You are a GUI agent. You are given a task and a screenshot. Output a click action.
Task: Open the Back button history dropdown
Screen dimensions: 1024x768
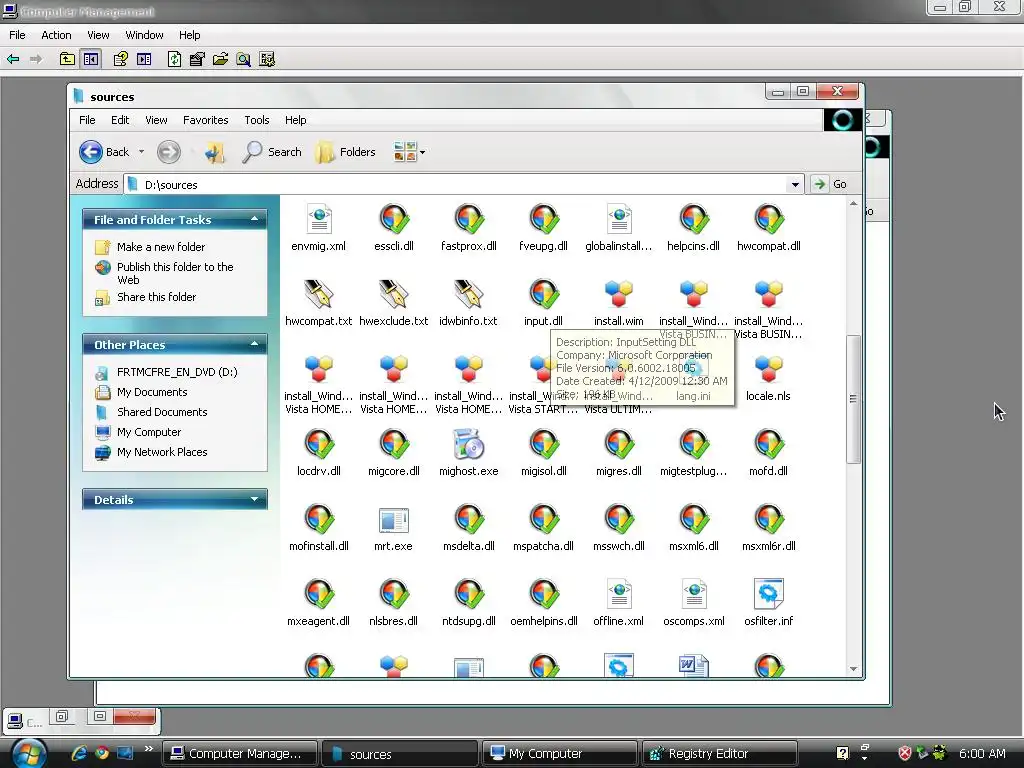[141, 152]
